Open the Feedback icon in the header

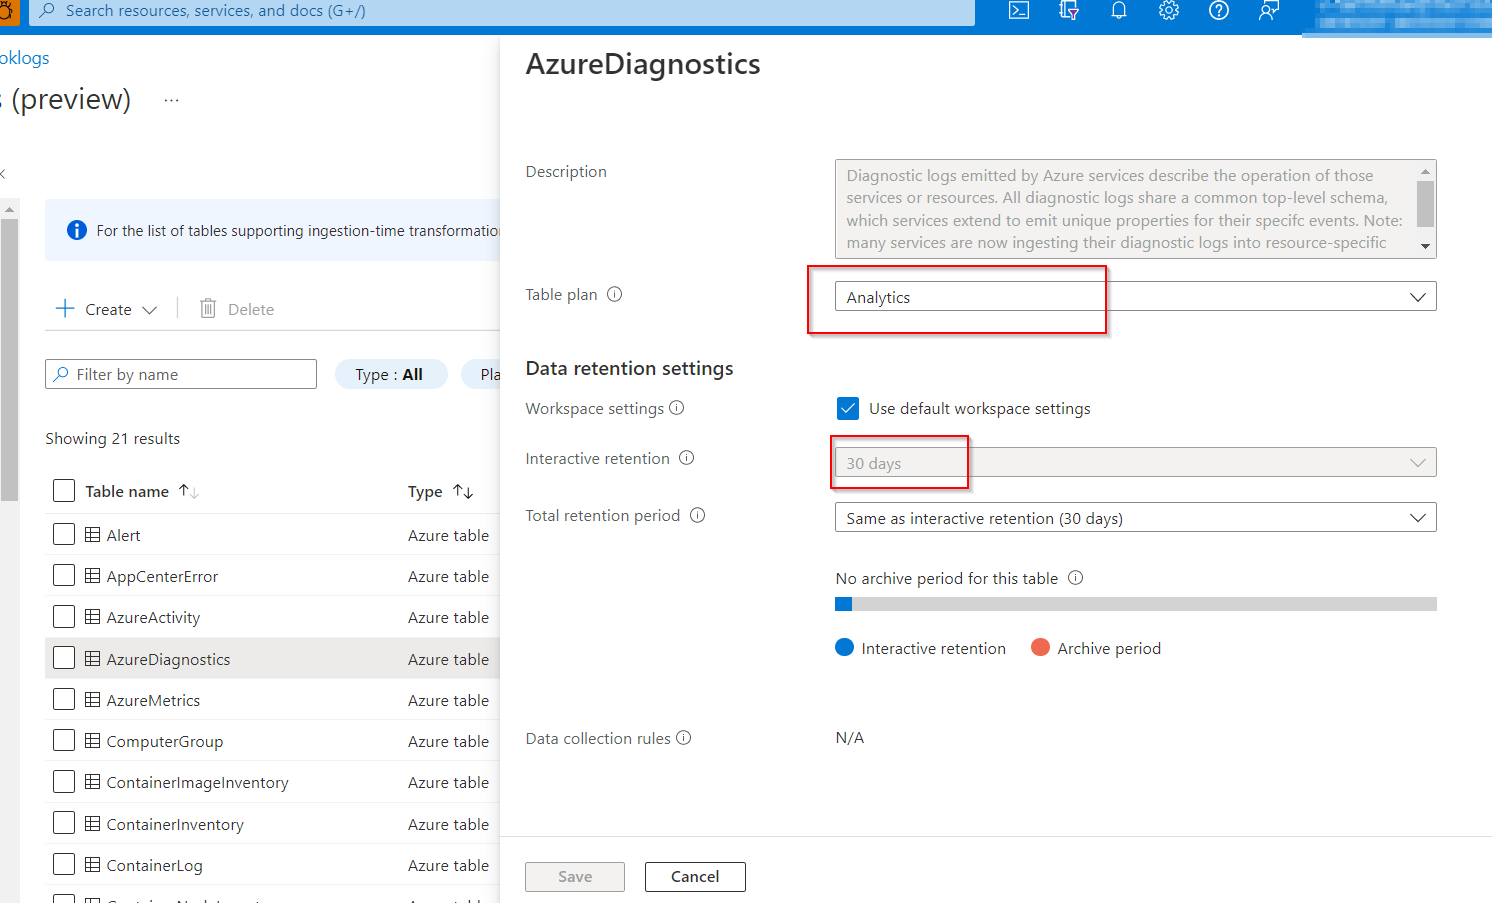1268,11
